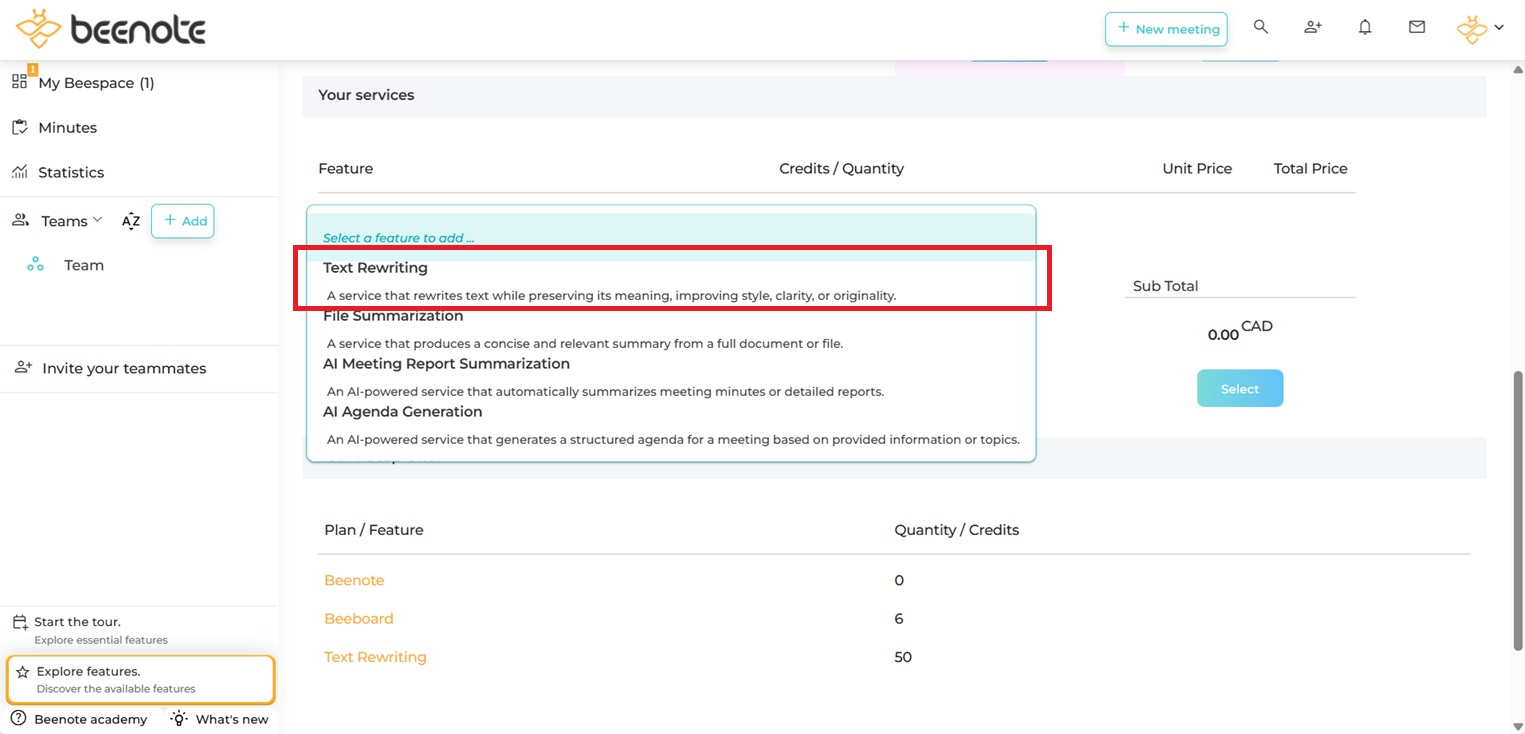Open notifications bell icon
1525x734 pixels.
[x=1365, y=28]
